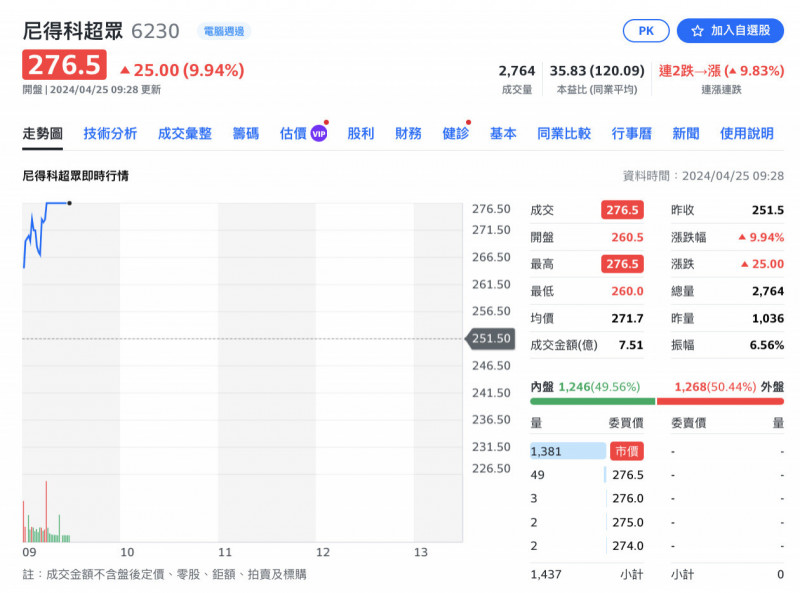Viewport: 800px width, 593px height.
Task: Click the 均價 271.7 value
Action: click(628, 318)
